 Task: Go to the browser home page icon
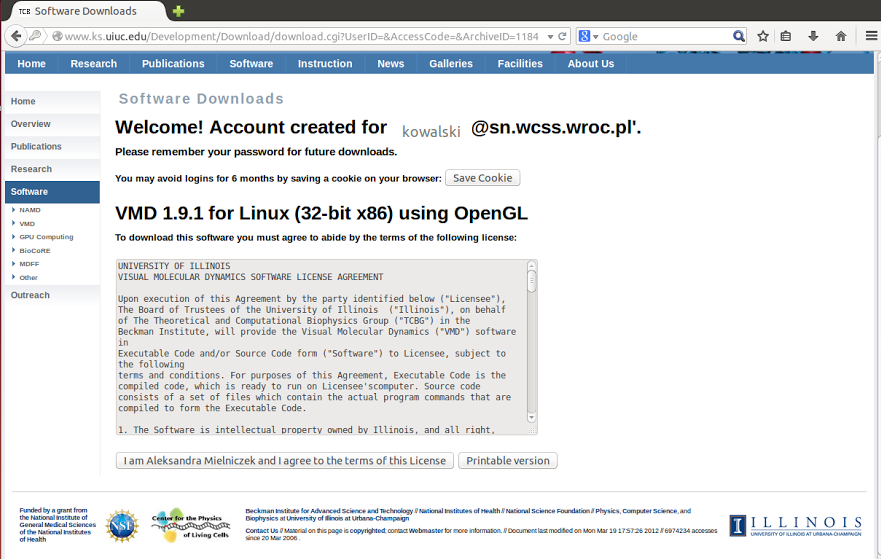coord(841,36)
